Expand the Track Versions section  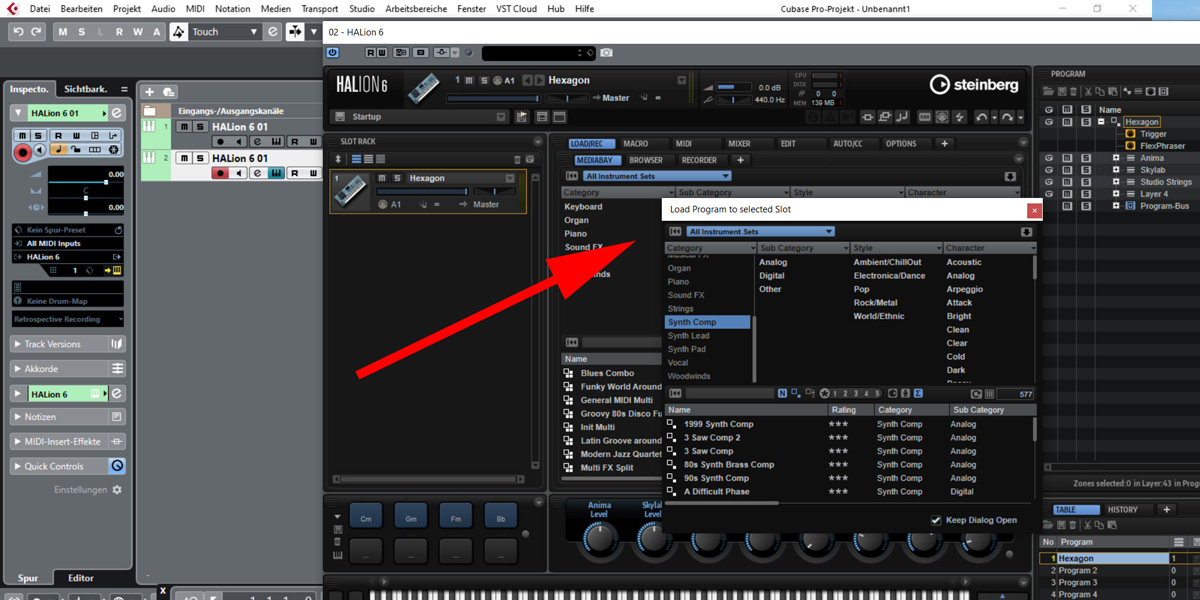[x=19, y=344]
